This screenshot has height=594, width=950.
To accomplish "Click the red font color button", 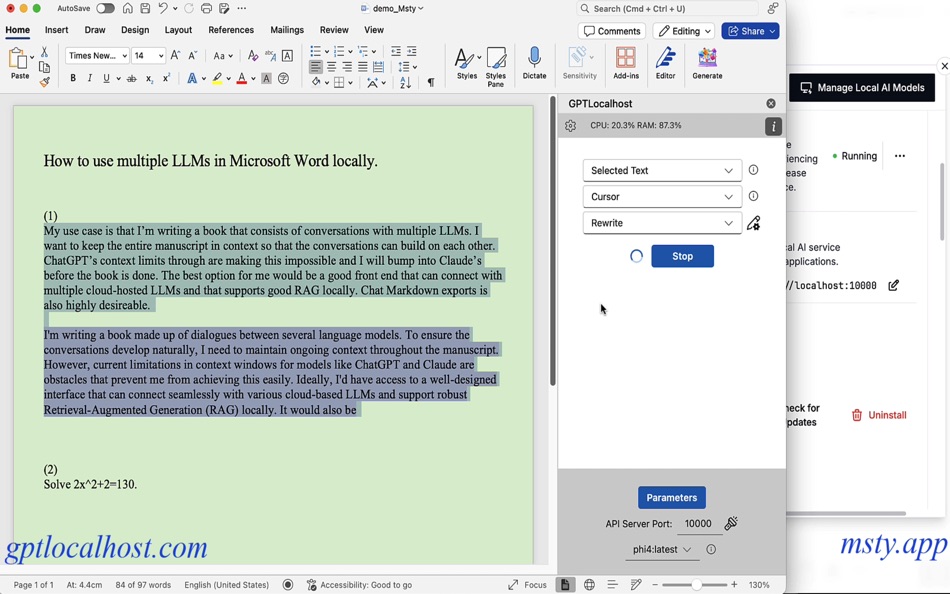I will [x=242, y=78].
